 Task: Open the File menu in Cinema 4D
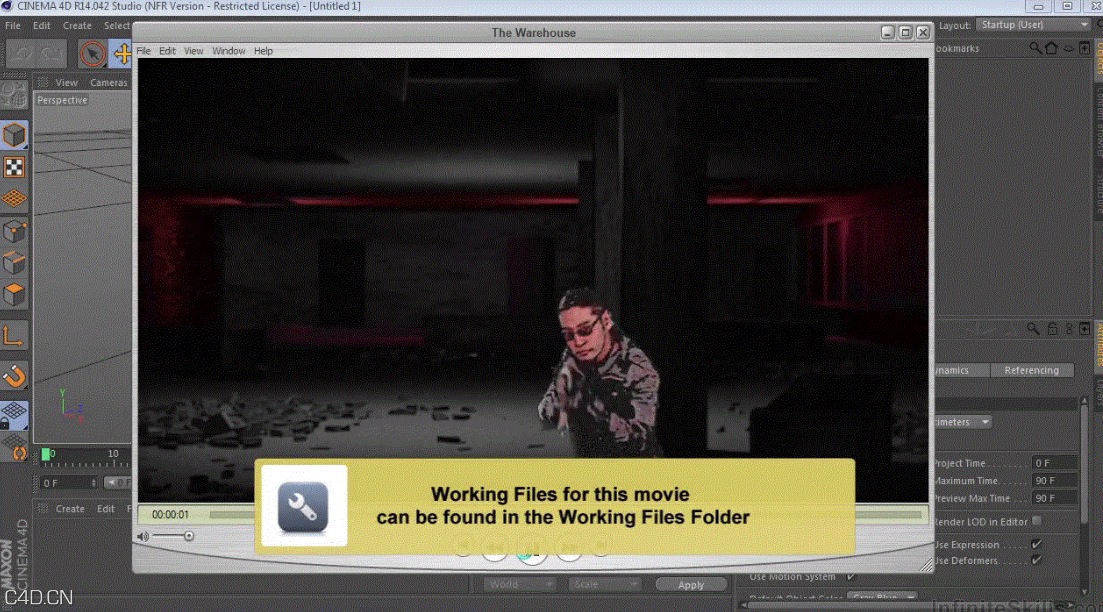pos(13,25)
